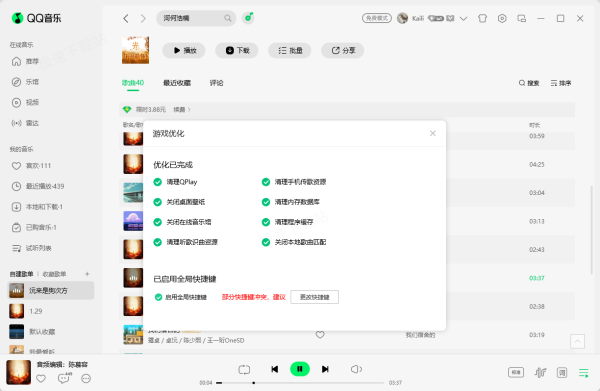Change the loop playback mode icon
The width and height of the screenshot is (600, 391).
(244, 369)
